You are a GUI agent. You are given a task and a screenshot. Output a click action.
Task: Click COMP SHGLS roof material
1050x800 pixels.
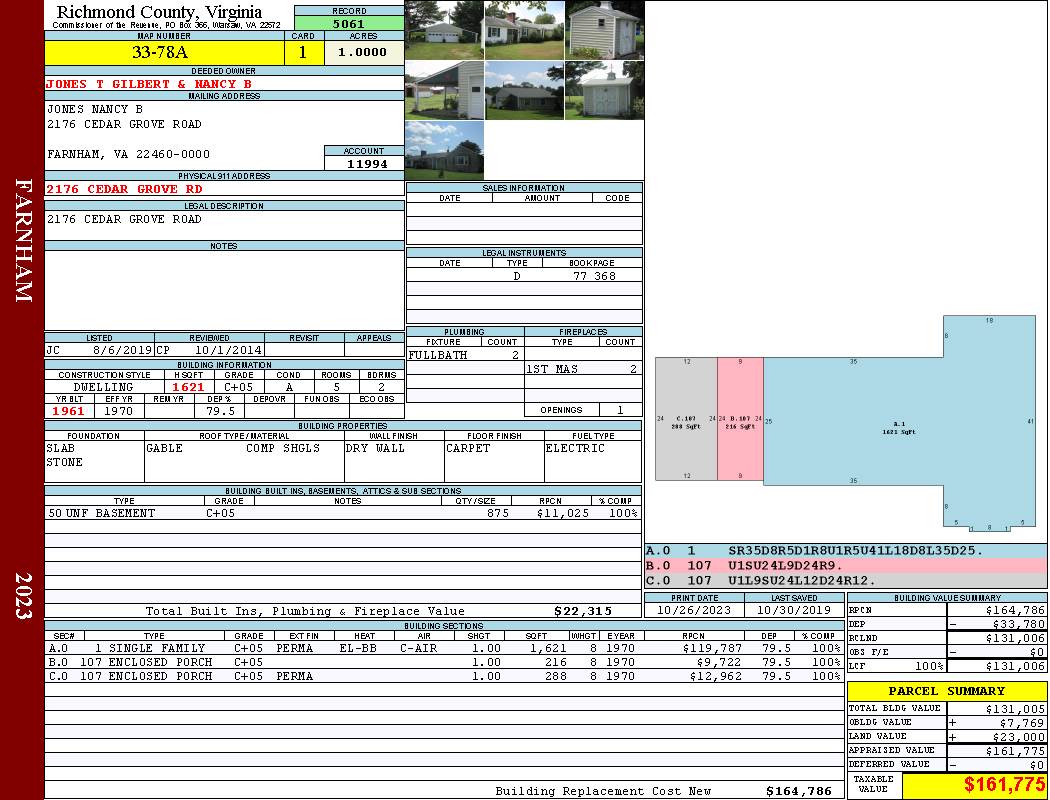tap(283, 448)
